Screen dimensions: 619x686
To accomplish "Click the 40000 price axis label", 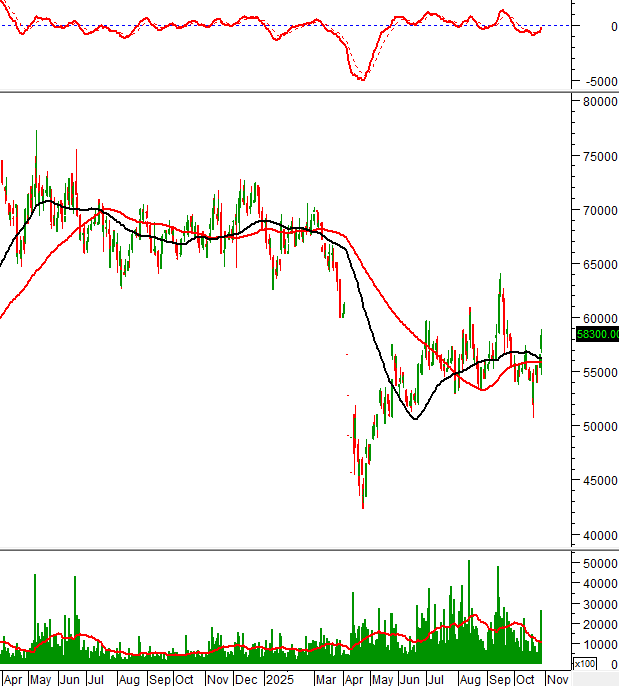I will [x=596, y=535].
